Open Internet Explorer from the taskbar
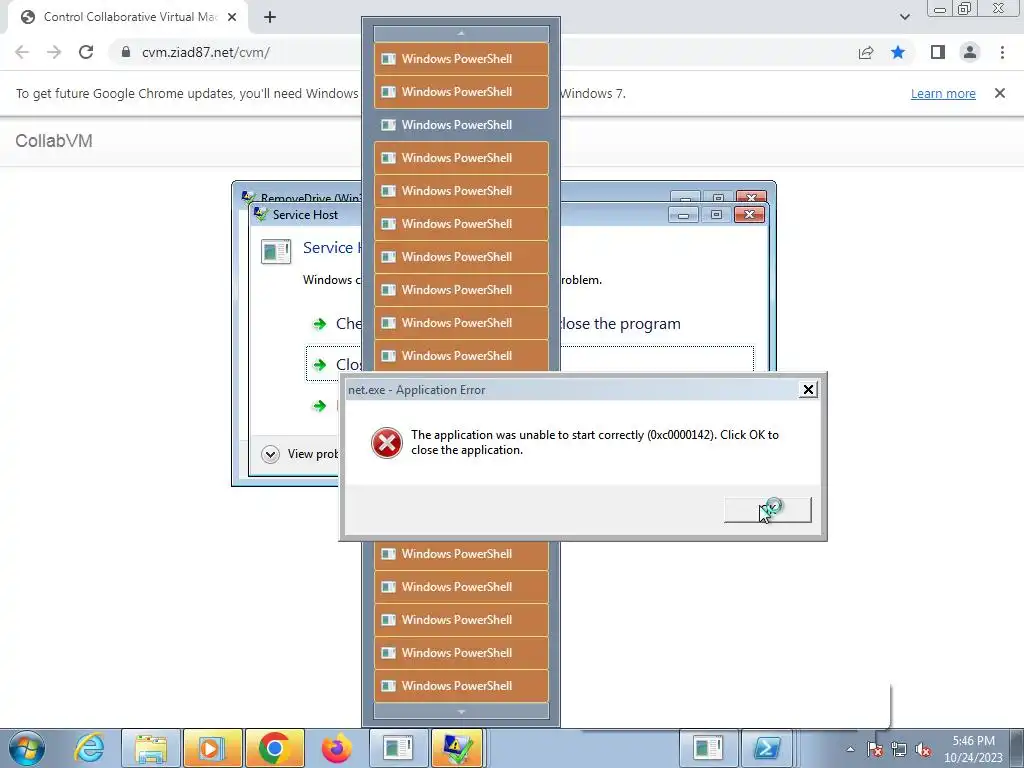The height and width of the screenshot is (768, 1024). (89, 748)
